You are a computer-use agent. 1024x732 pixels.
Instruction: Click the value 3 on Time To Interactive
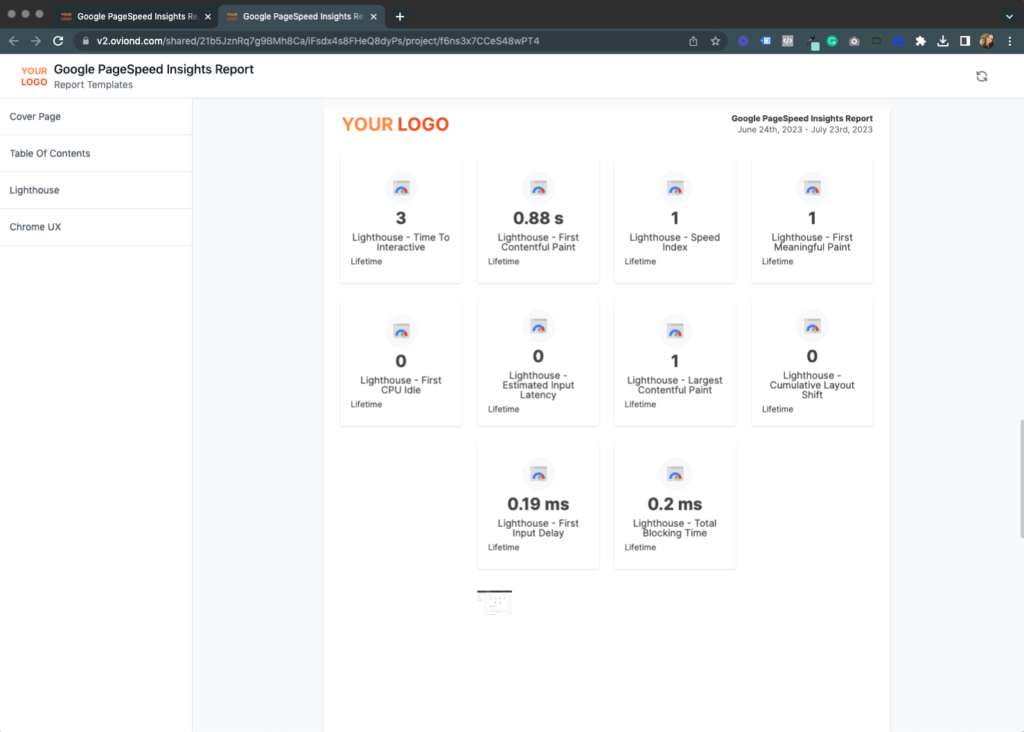[x=401, y=218]
